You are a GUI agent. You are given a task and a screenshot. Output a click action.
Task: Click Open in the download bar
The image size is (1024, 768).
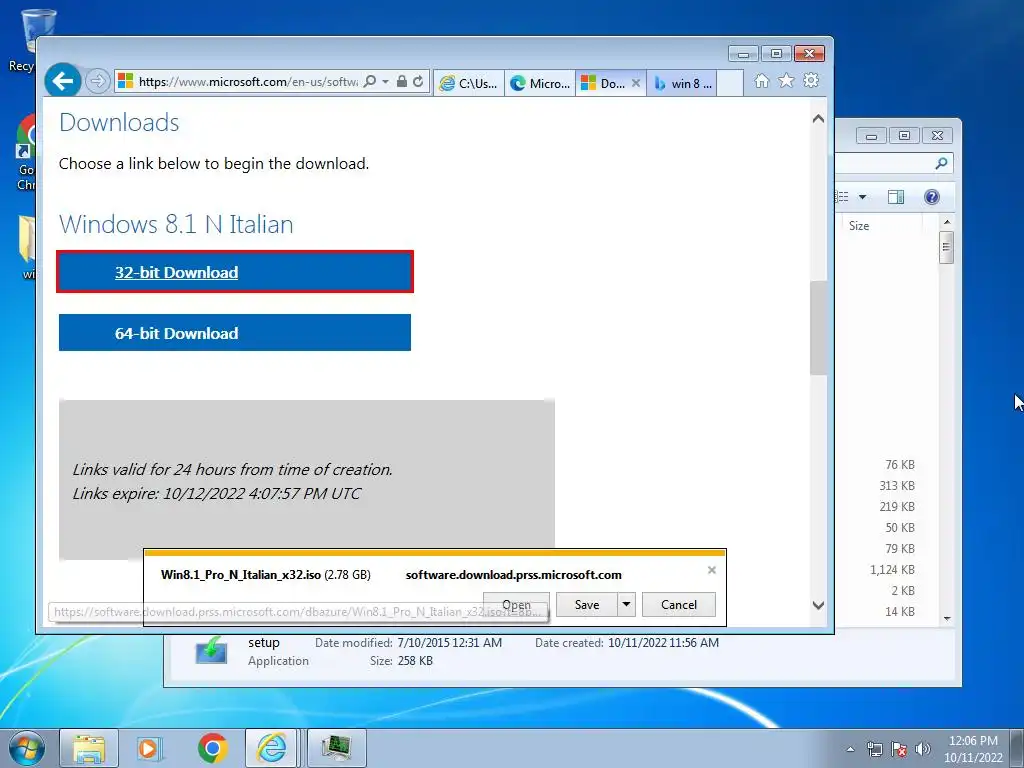517,605
